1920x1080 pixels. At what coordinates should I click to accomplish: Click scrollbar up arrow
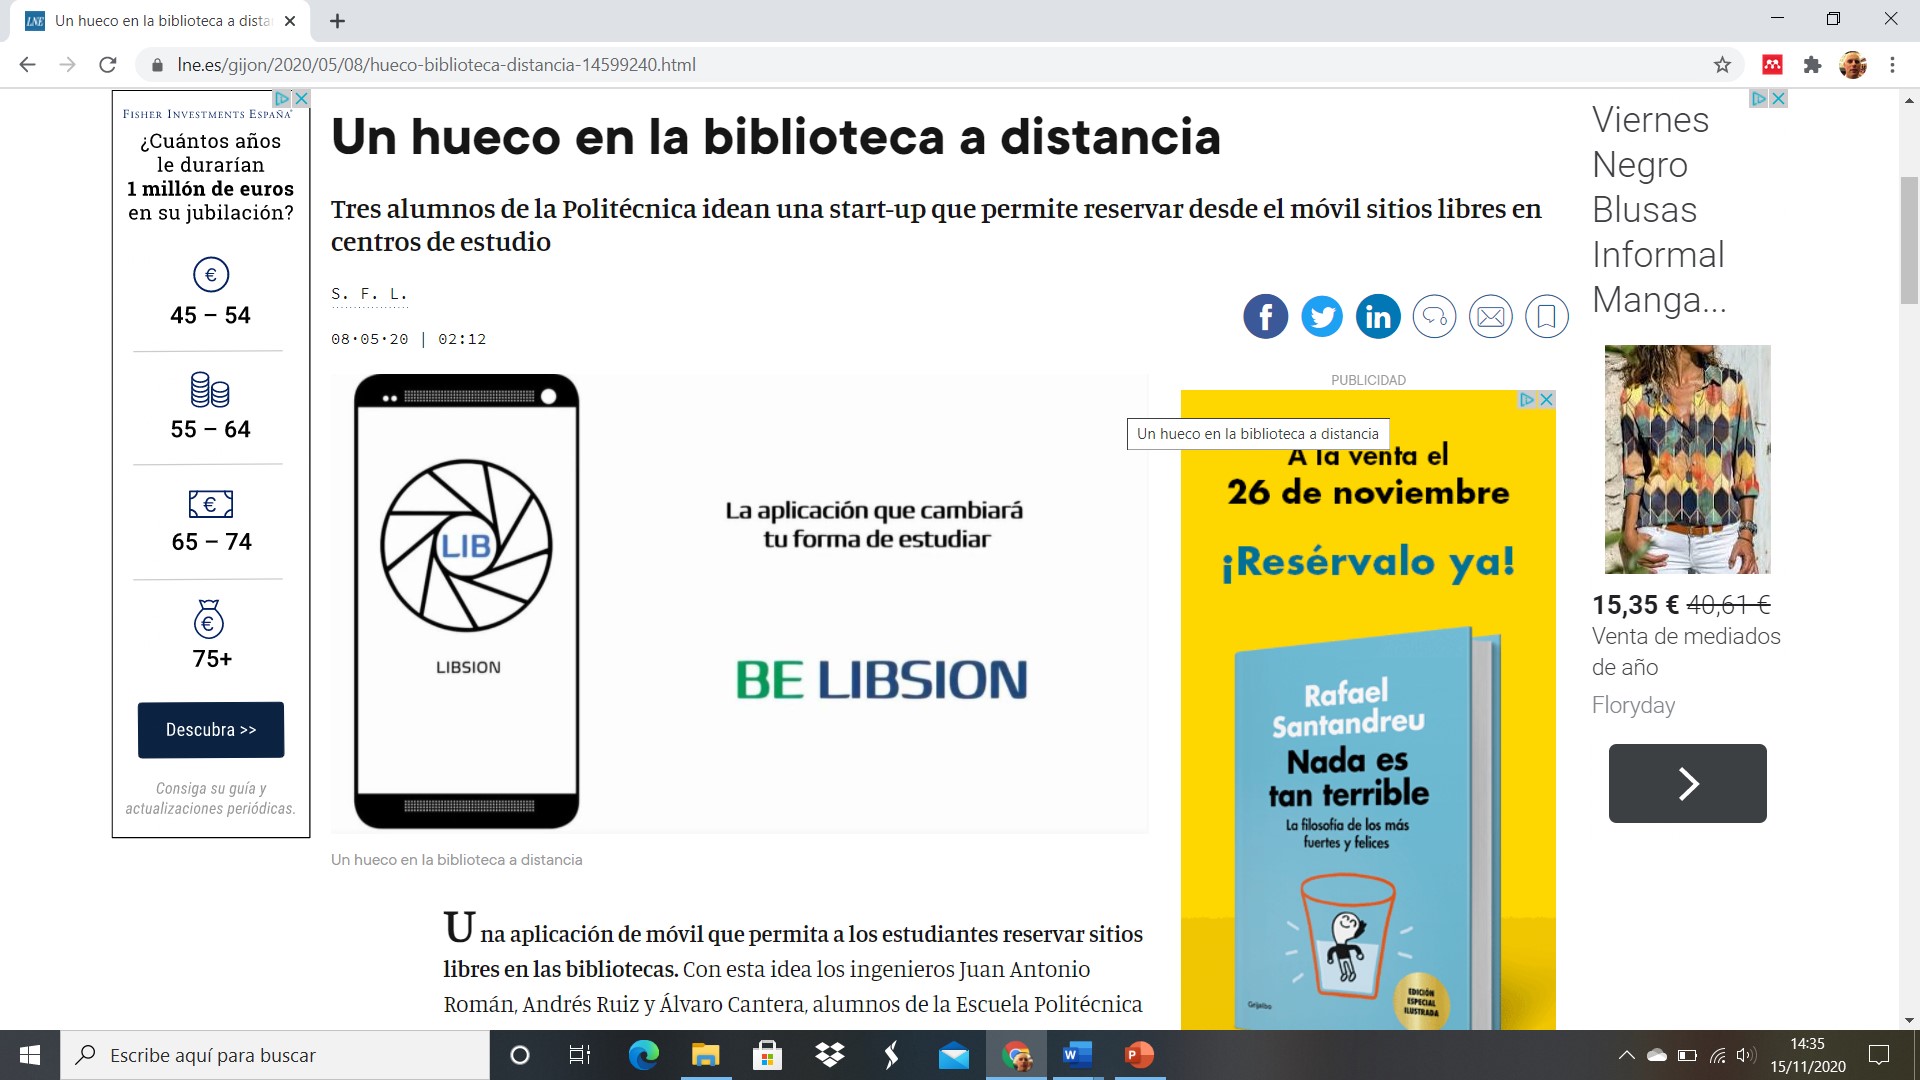(1909, 100)
